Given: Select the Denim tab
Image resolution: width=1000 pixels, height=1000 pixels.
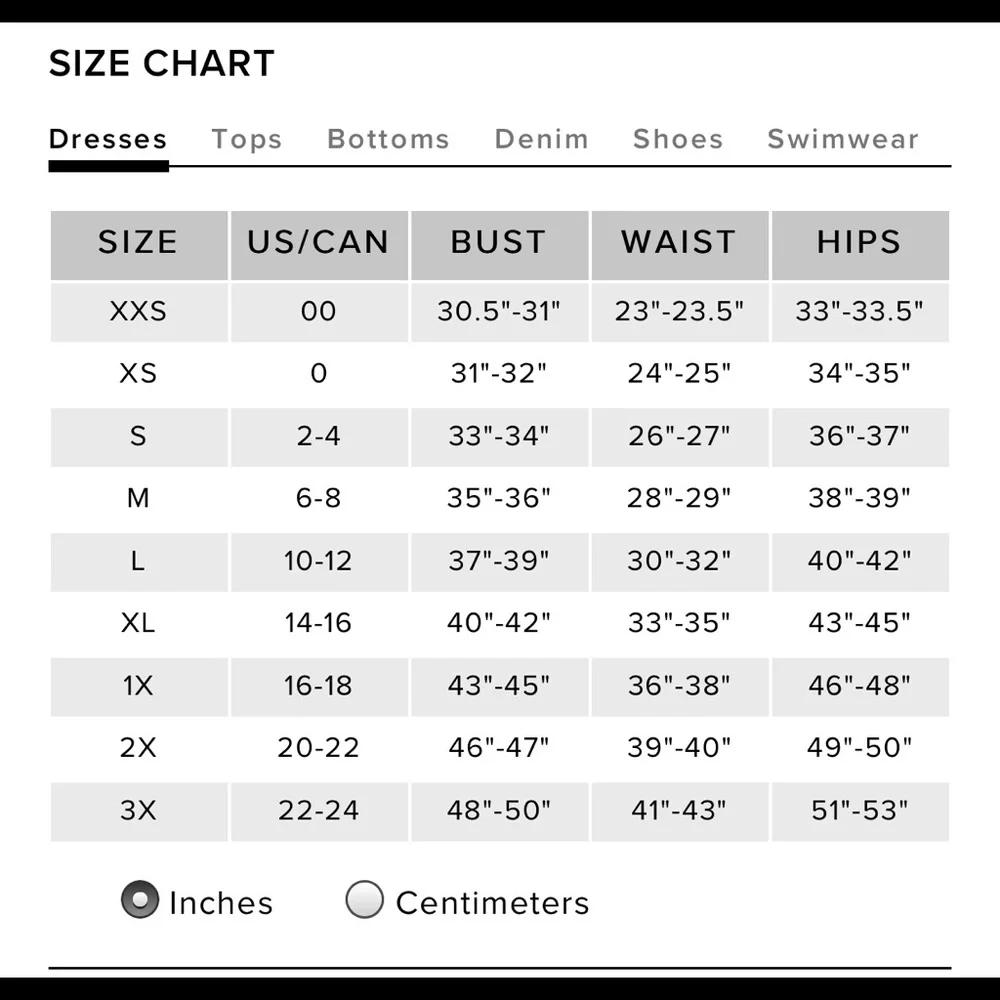Looking at the screenshot, I should pos(541,139).
